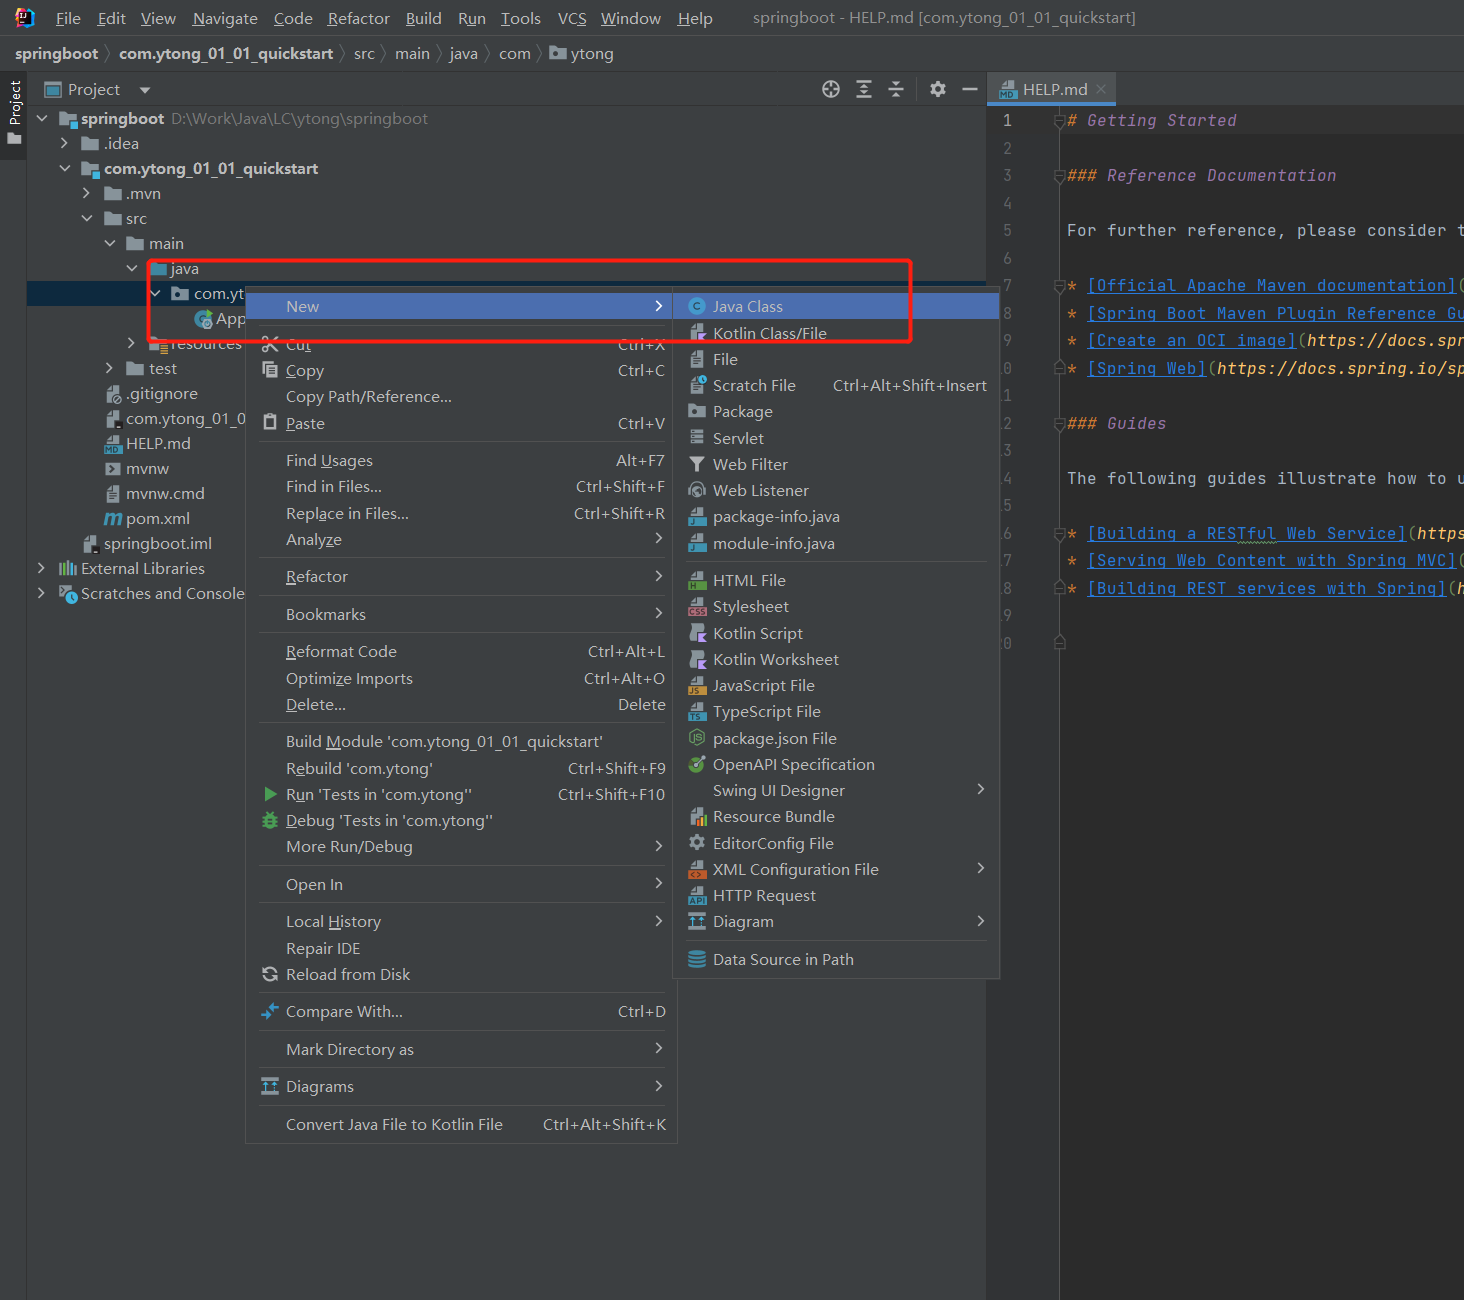This screenshot has width=1464, height=1300.
Task: Select Servlet in New submenu
Action: (836, 438)
